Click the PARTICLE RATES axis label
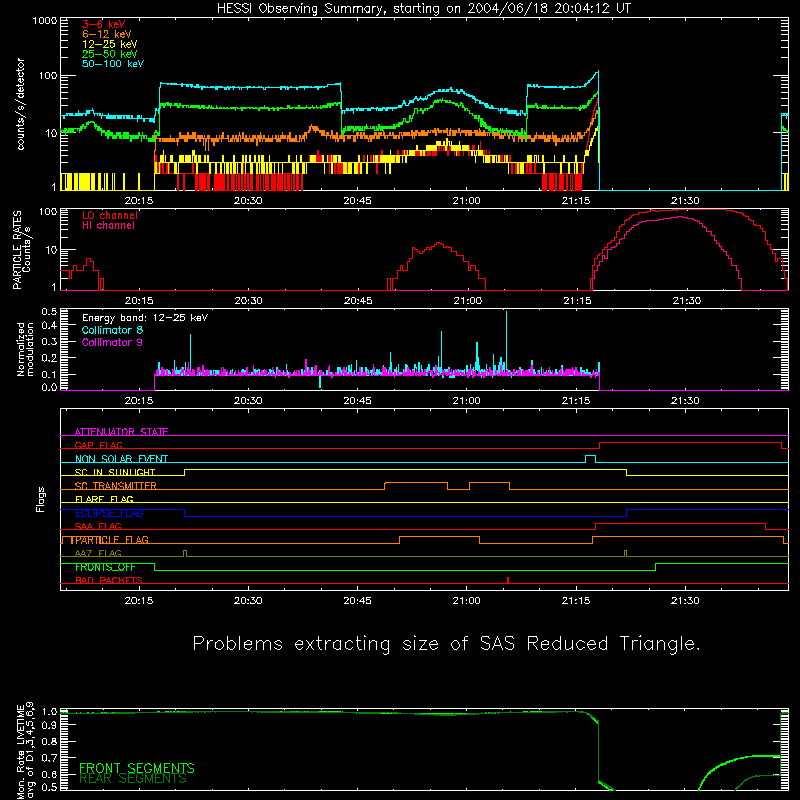 [21, 250]
